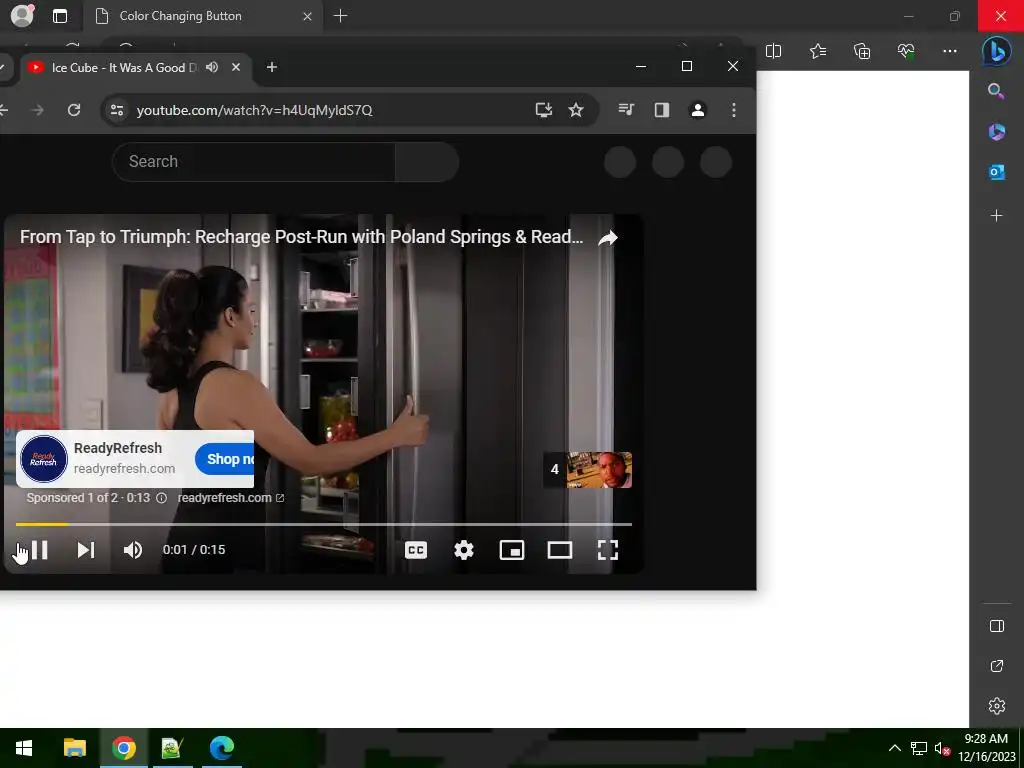Viewport: 1024px width, 768px height.
Task: Open link externally from Edge sidebar
Action: (997, 666)
